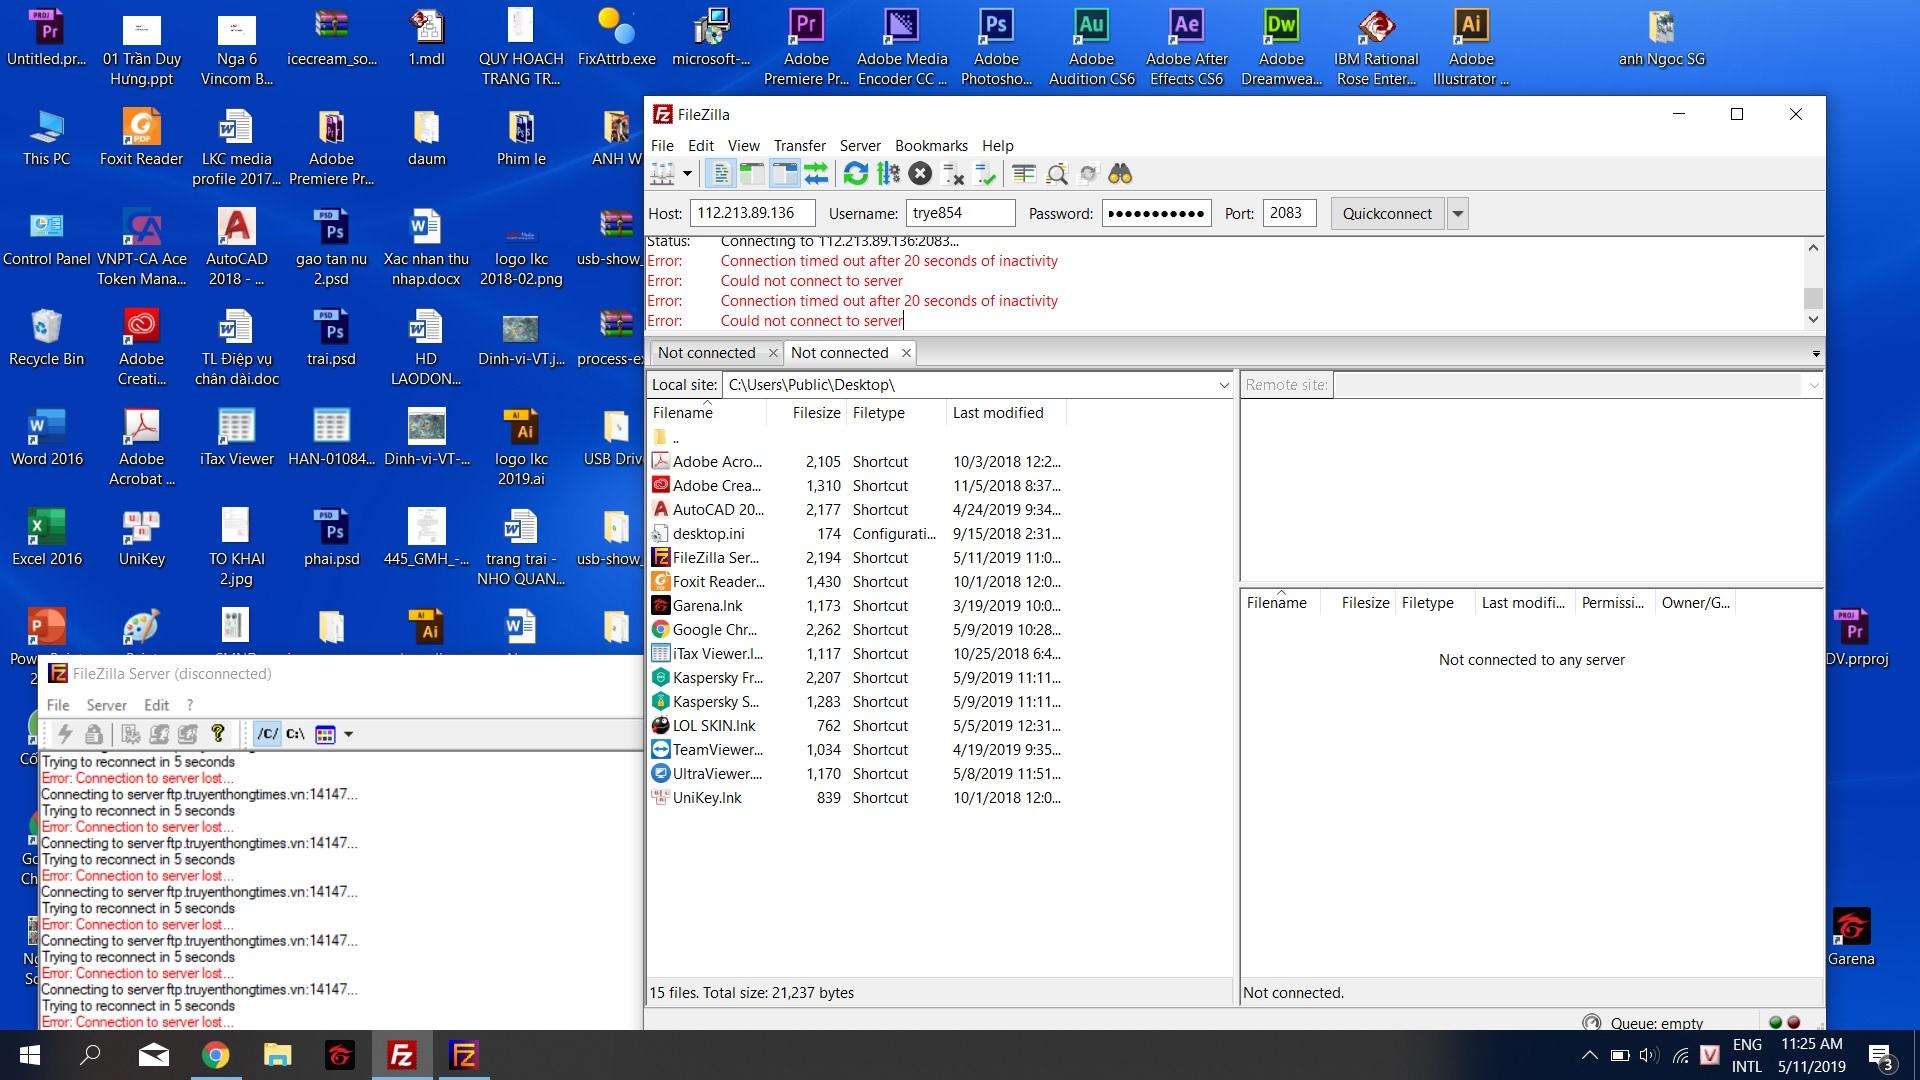Toggle message log display in FileZilla toolbar
The image size is (1920, 1080).
click(x=720, y=174)
